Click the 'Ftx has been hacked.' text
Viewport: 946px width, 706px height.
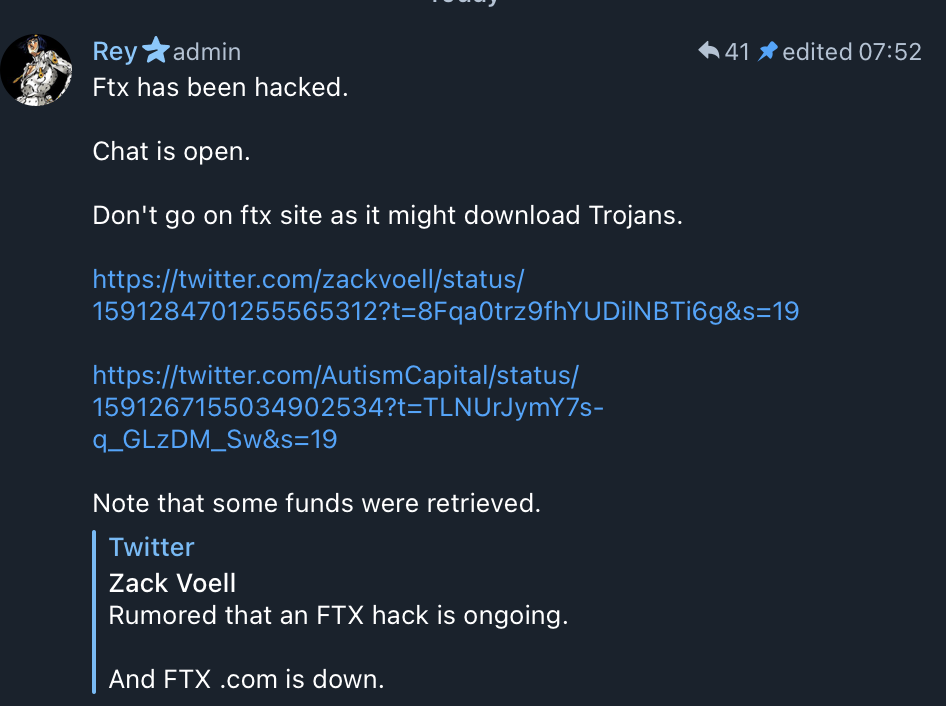pyautogui.click(x=220, y=87)
